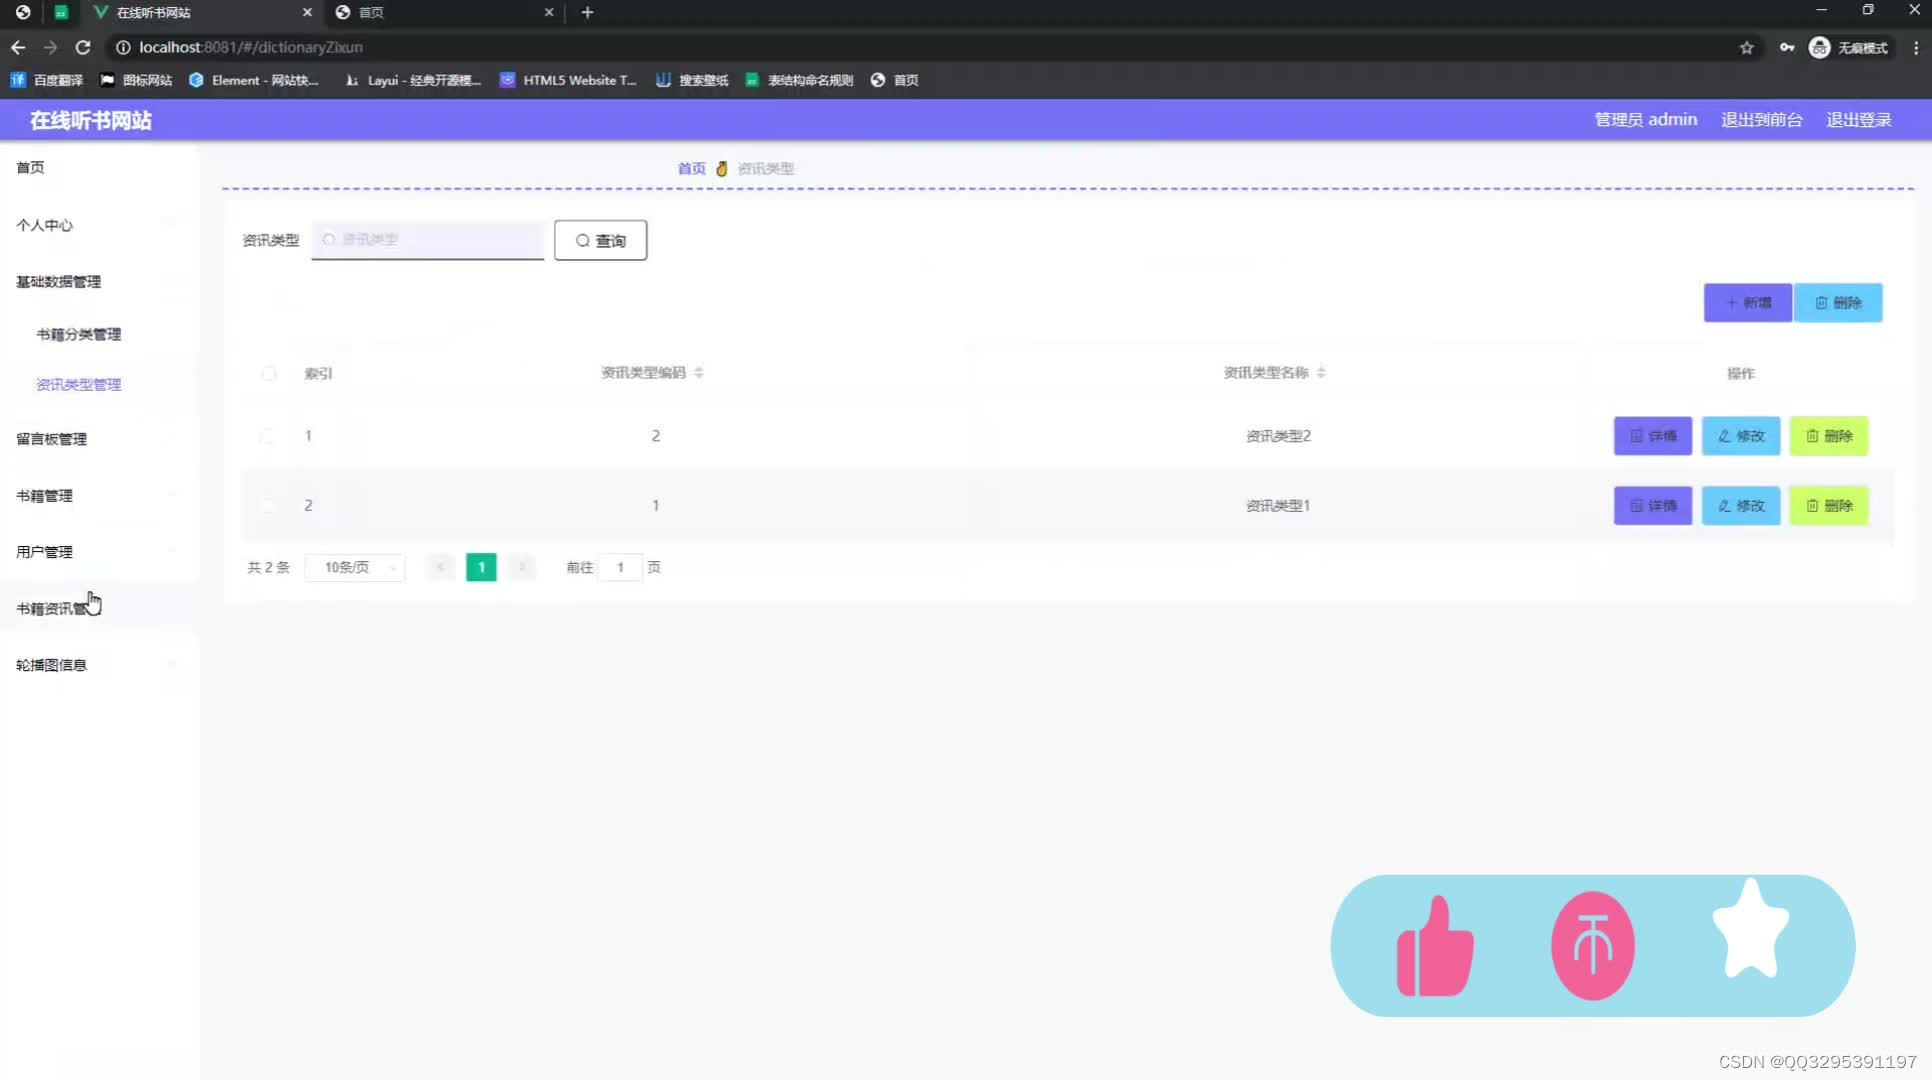Click the 首页 breadcrumb link
The width and height of the screenshot is (1932, 1080).
[691, 169]
